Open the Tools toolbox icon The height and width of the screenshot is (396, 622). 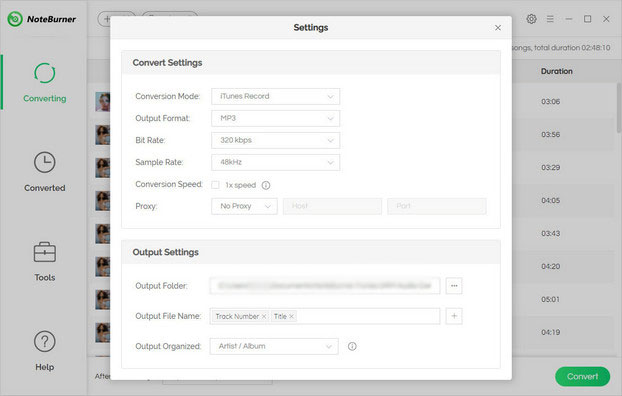(44, 252)
